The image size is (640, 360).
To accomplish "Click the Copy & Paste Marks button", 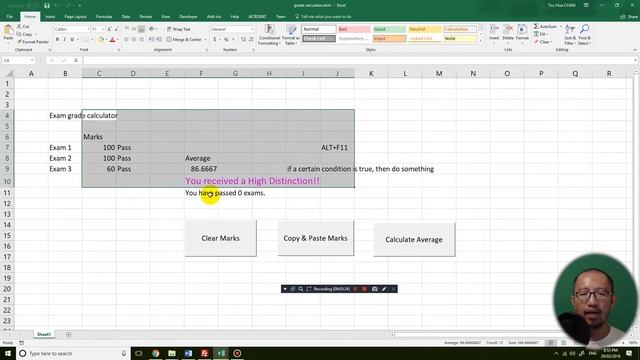I will pyautogui.click(x=316, y=238).
